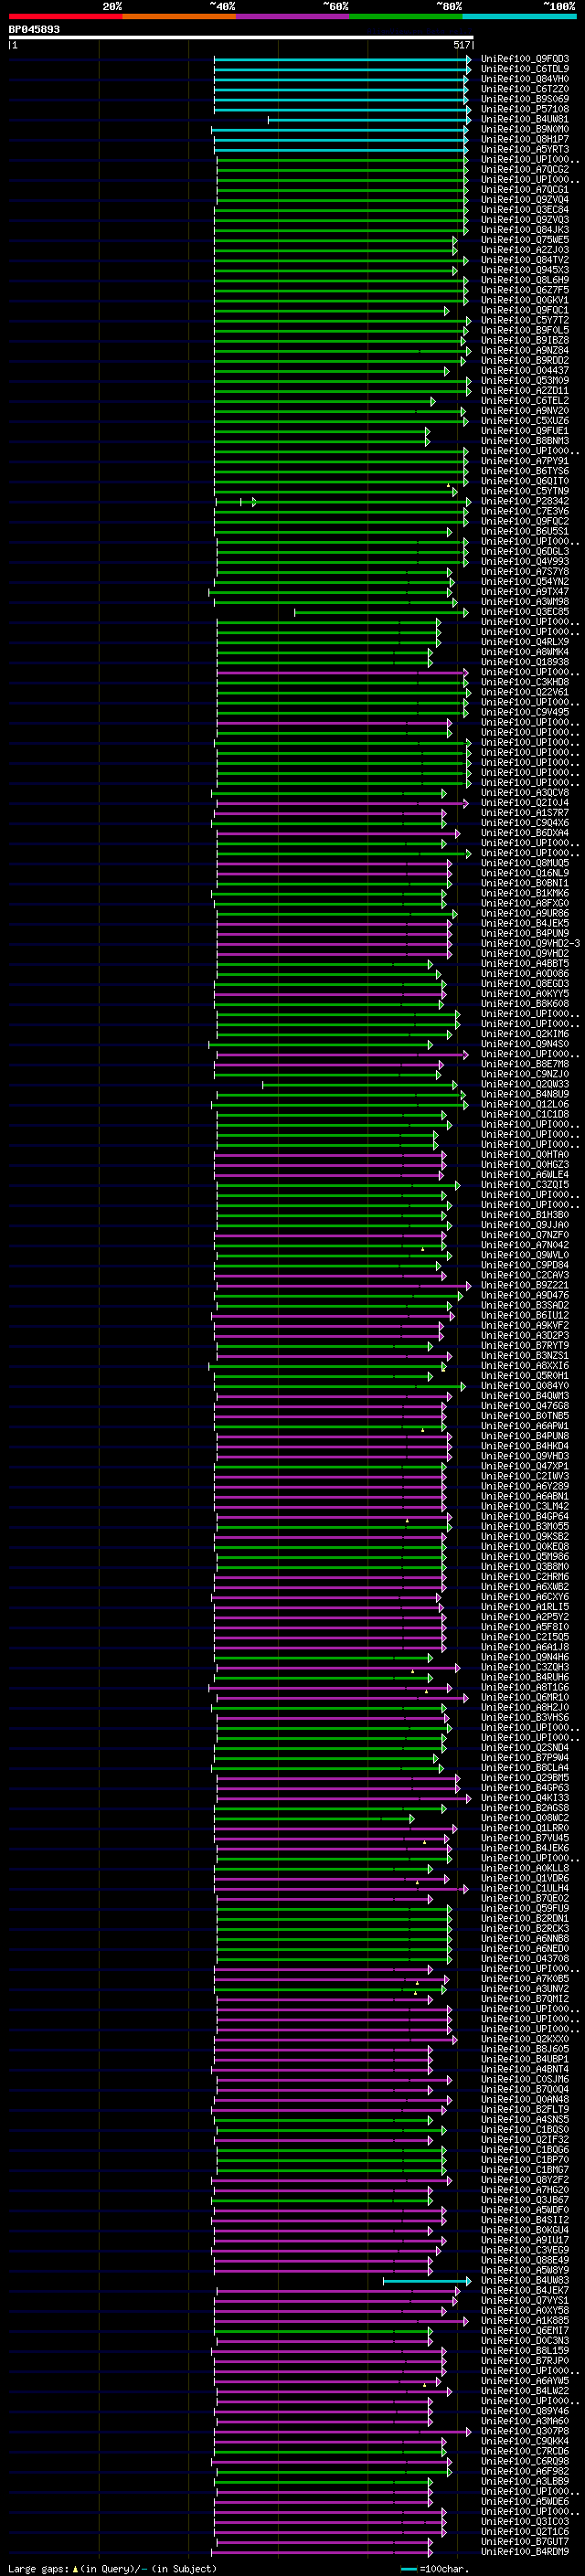Select the UniRef100_Q6DGL3 label
Screen dimensions: 585x2576
coord(525,551)
